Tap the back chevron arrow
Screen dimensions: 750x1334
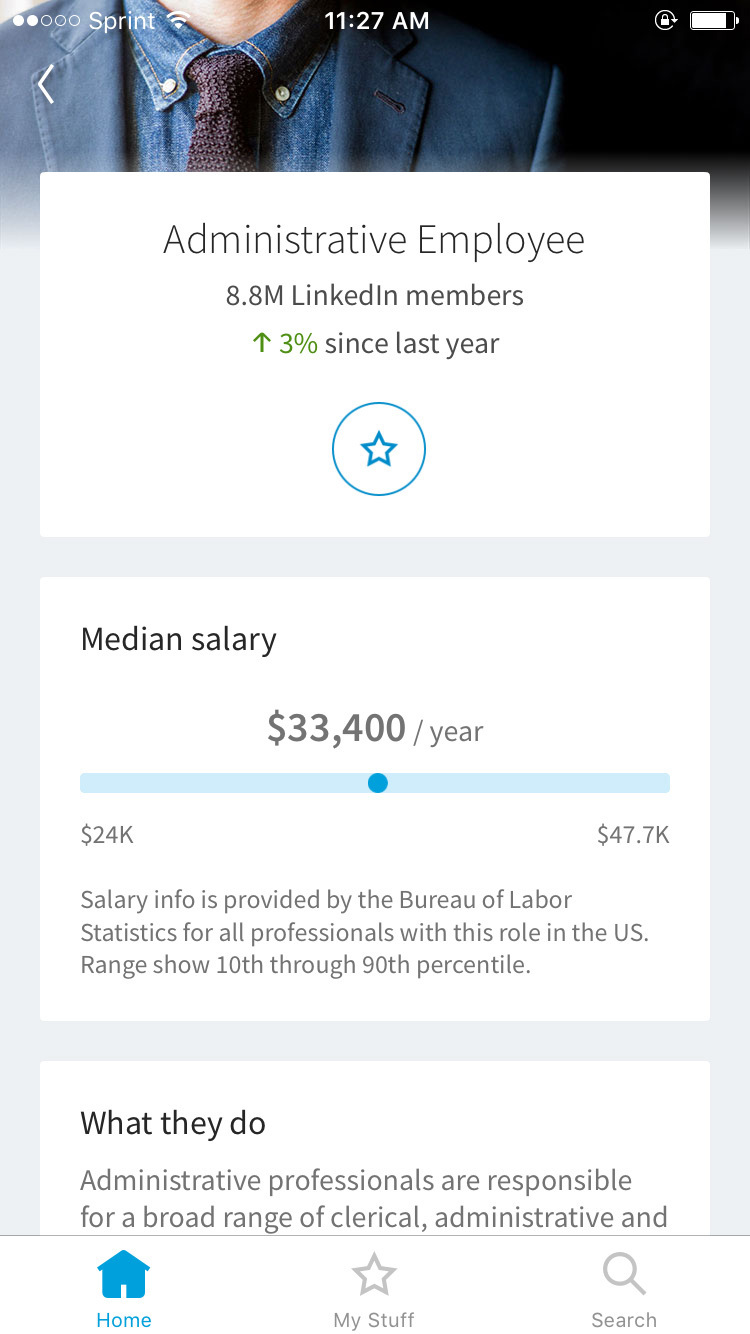click(45, 85)
